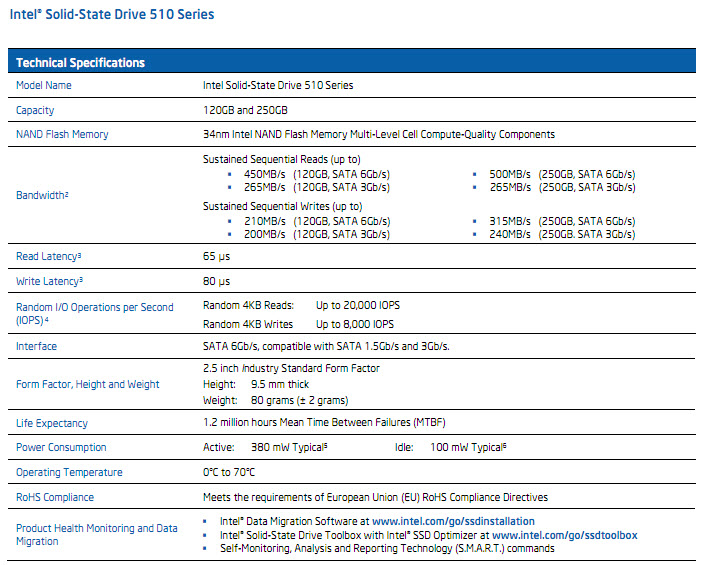Click the '34nm Intel NAND Flash Memory' description
704x565 pixels.
379,134
